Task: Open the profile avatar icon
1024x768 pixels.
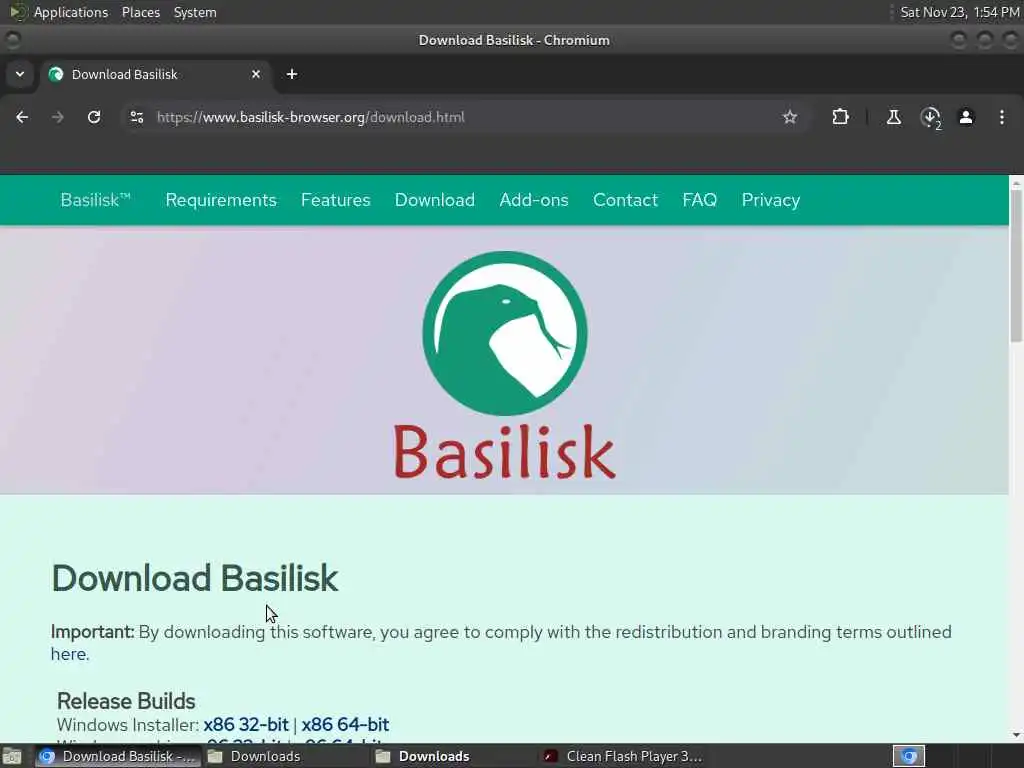Action: (x=966, y=117)
